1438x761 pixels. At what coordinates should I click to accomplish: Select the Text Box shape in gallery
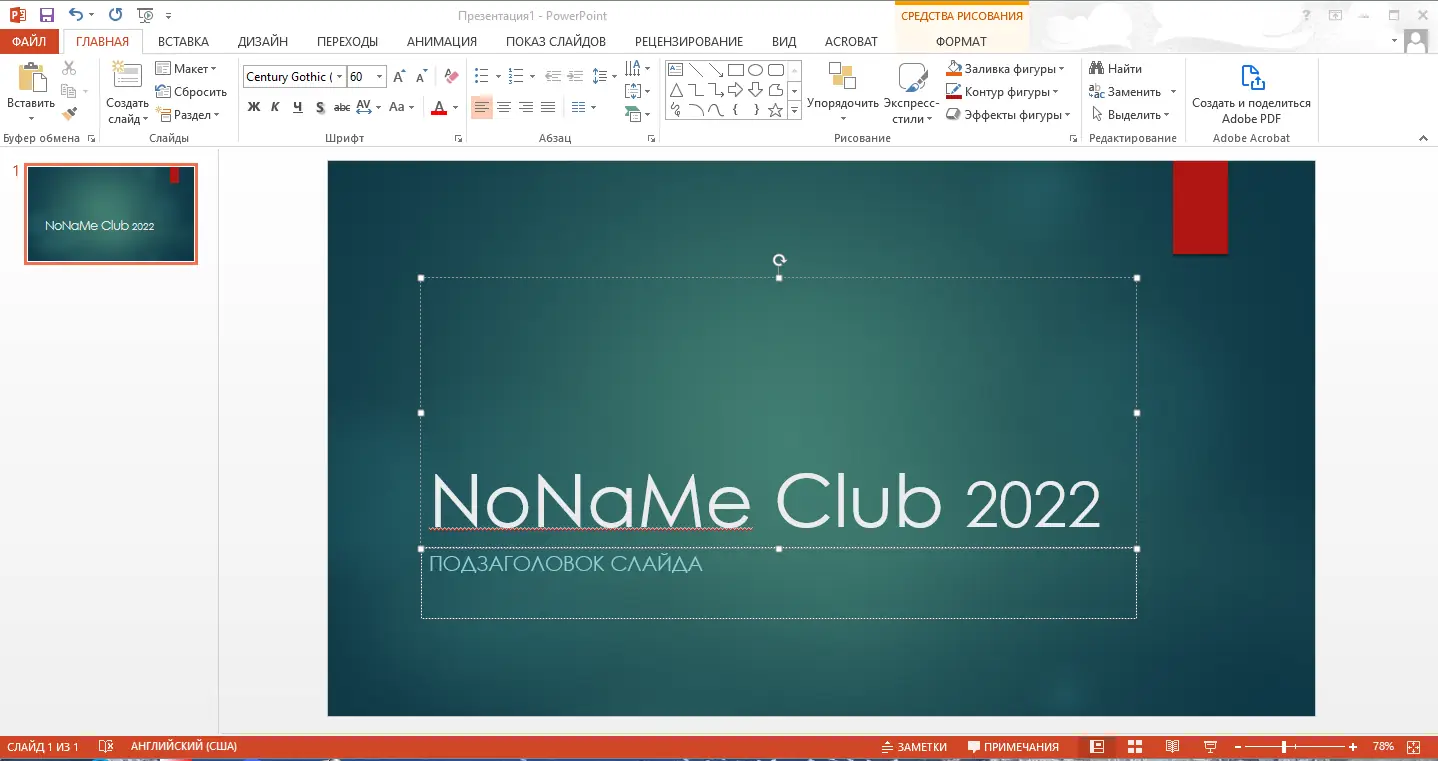675,70
